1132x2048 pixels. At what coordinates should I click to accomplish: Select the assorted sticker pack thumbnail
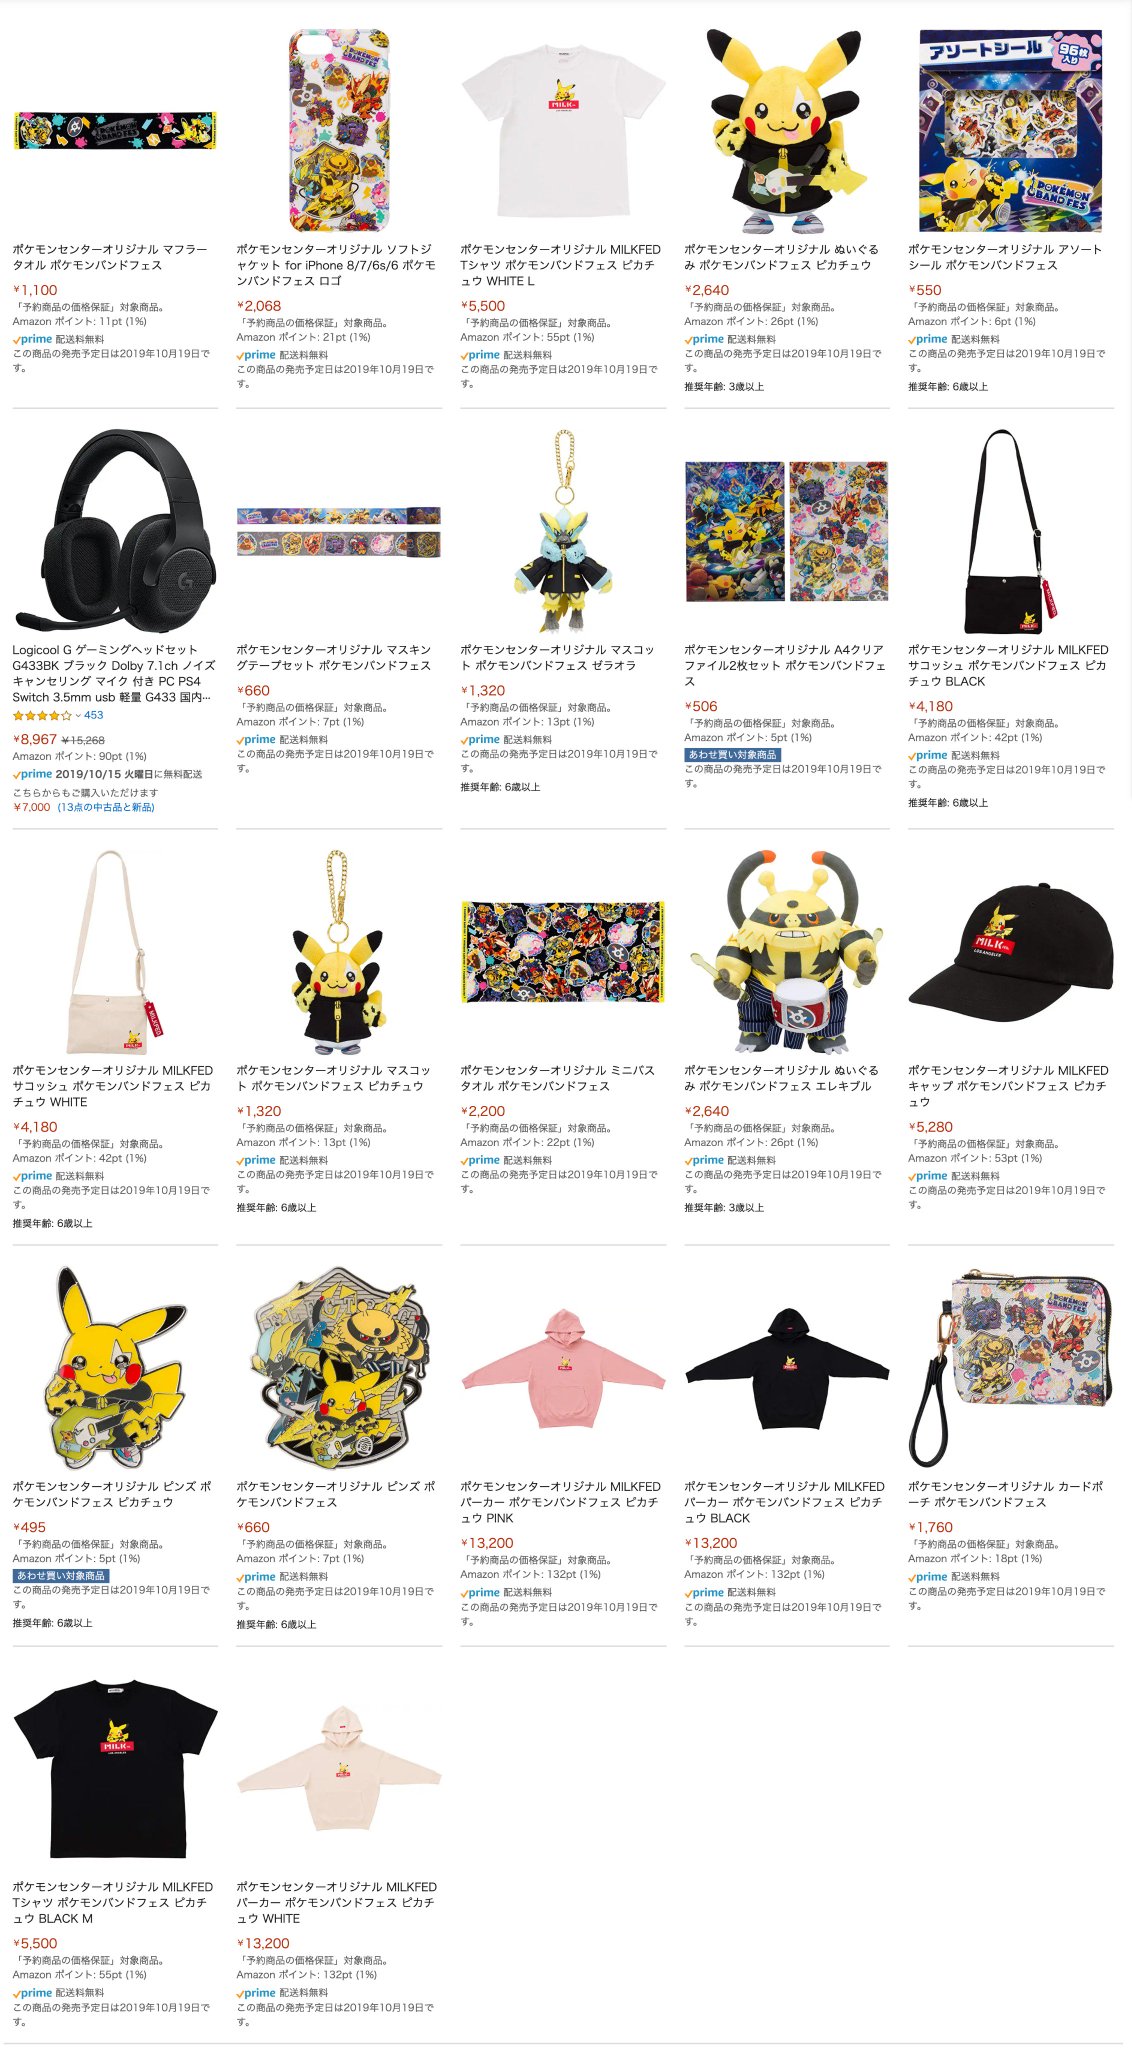point(1010,130)
